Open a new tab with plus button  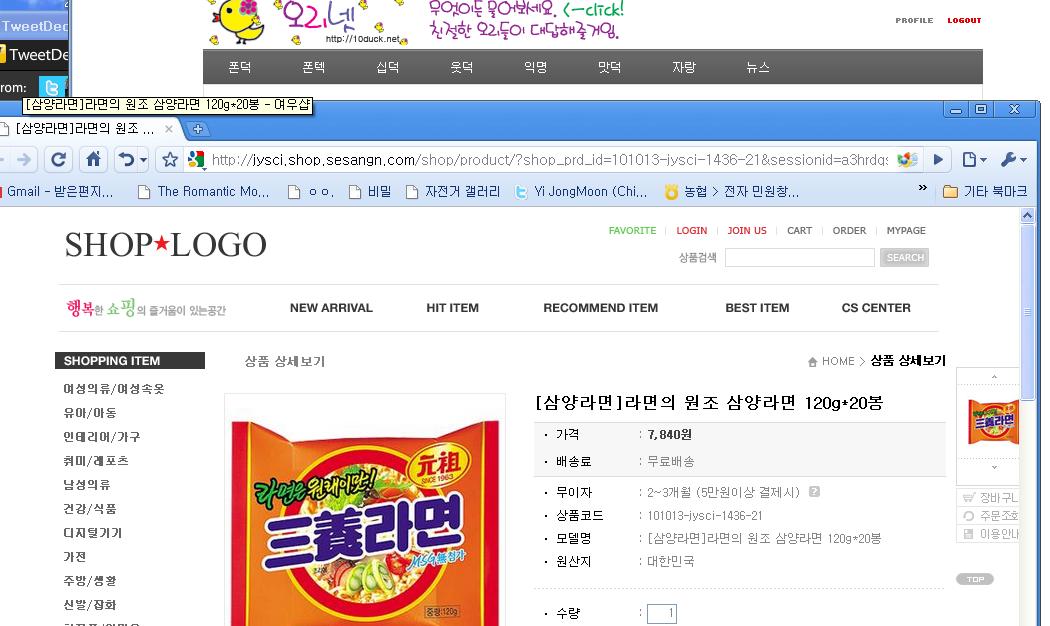[x=197, y=129]
